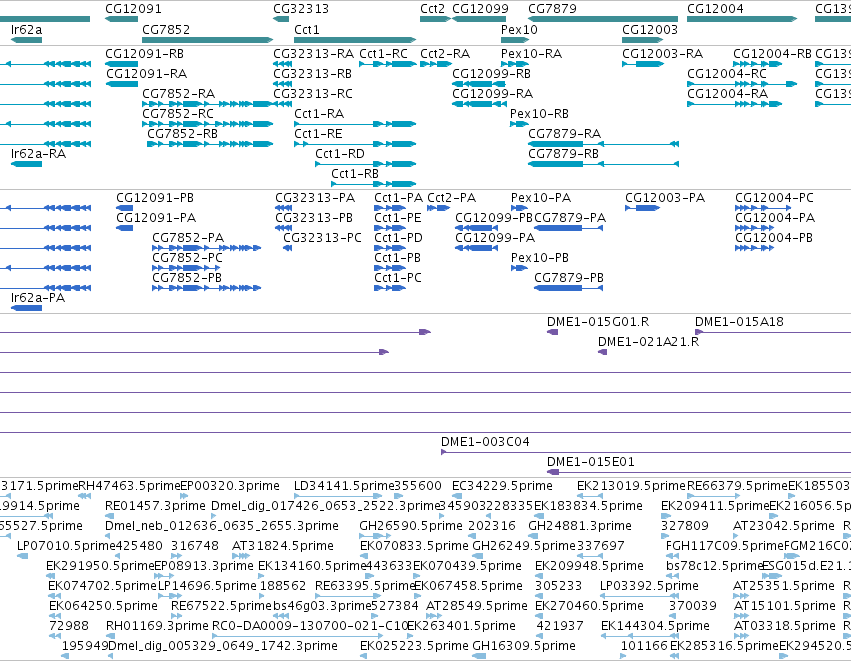Click protein label CG12091-PB
This screenshot has height=661, width=851.
tap(155, 198)
